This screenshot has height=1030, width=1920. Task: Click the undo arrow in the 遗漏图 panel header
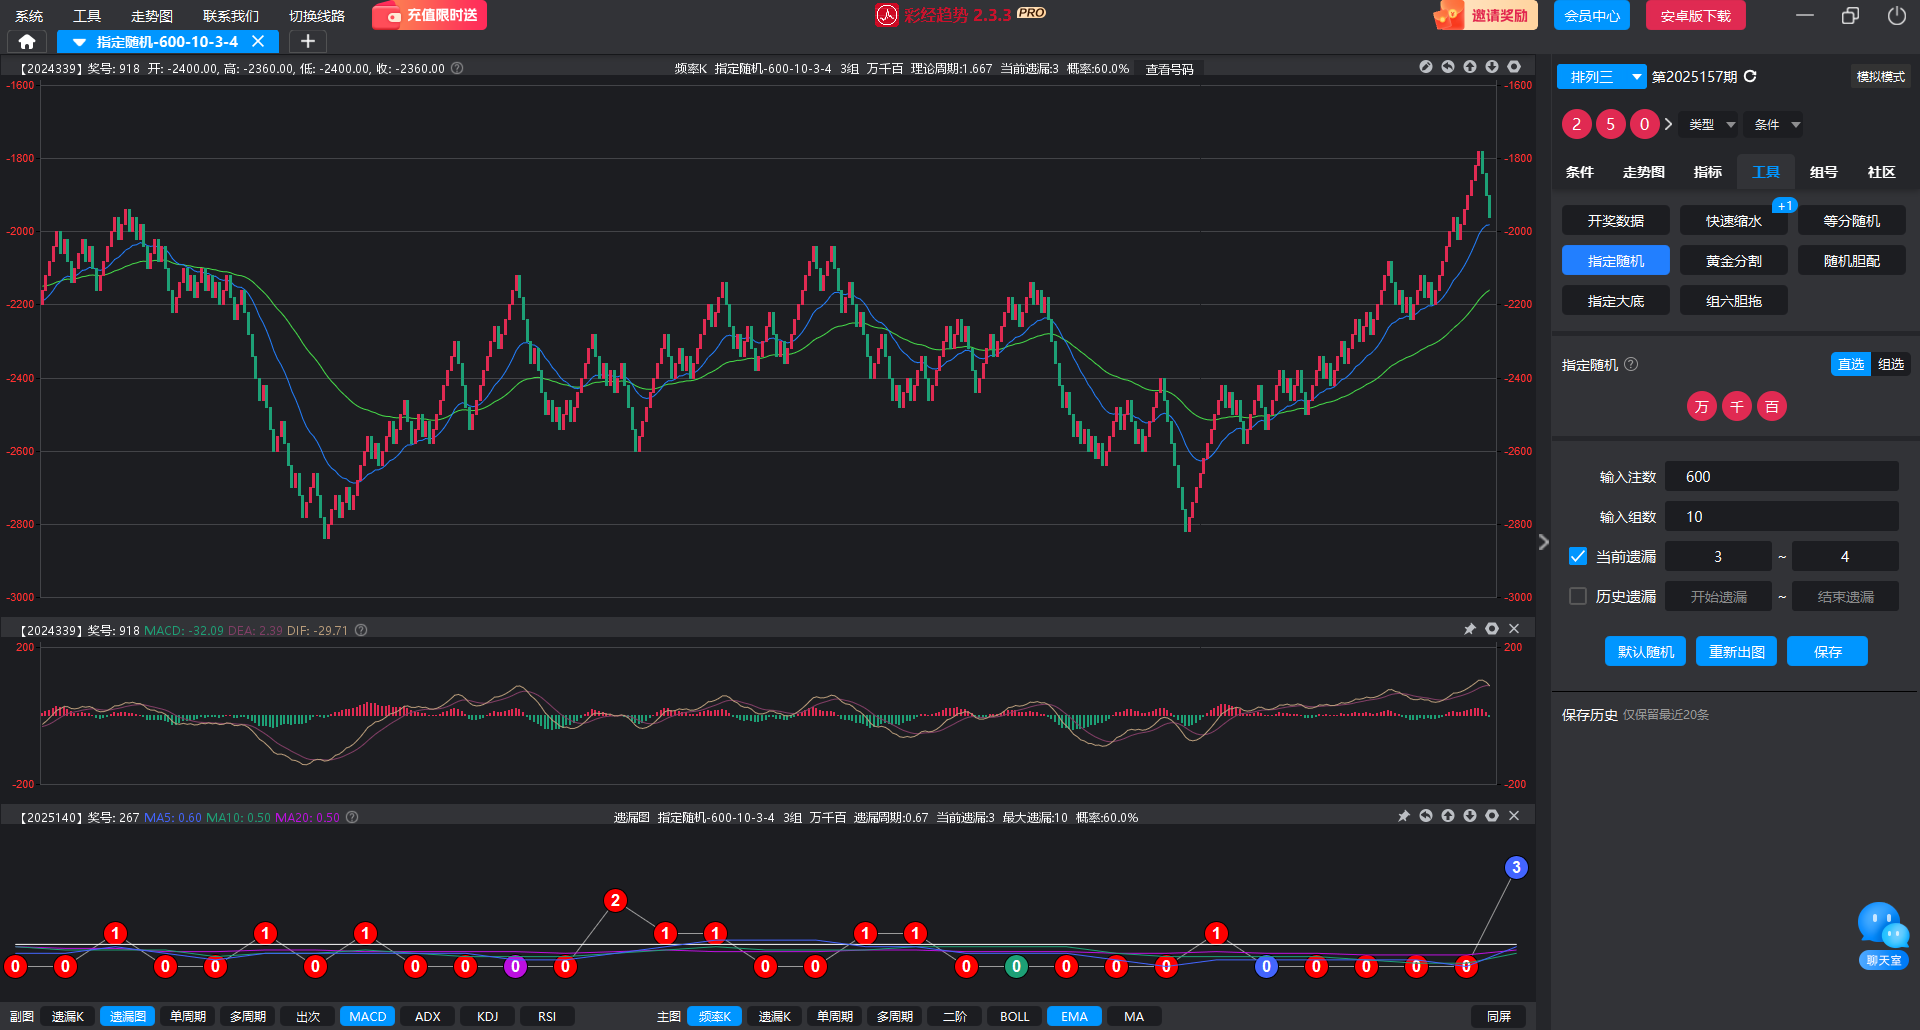point(1426,816)
